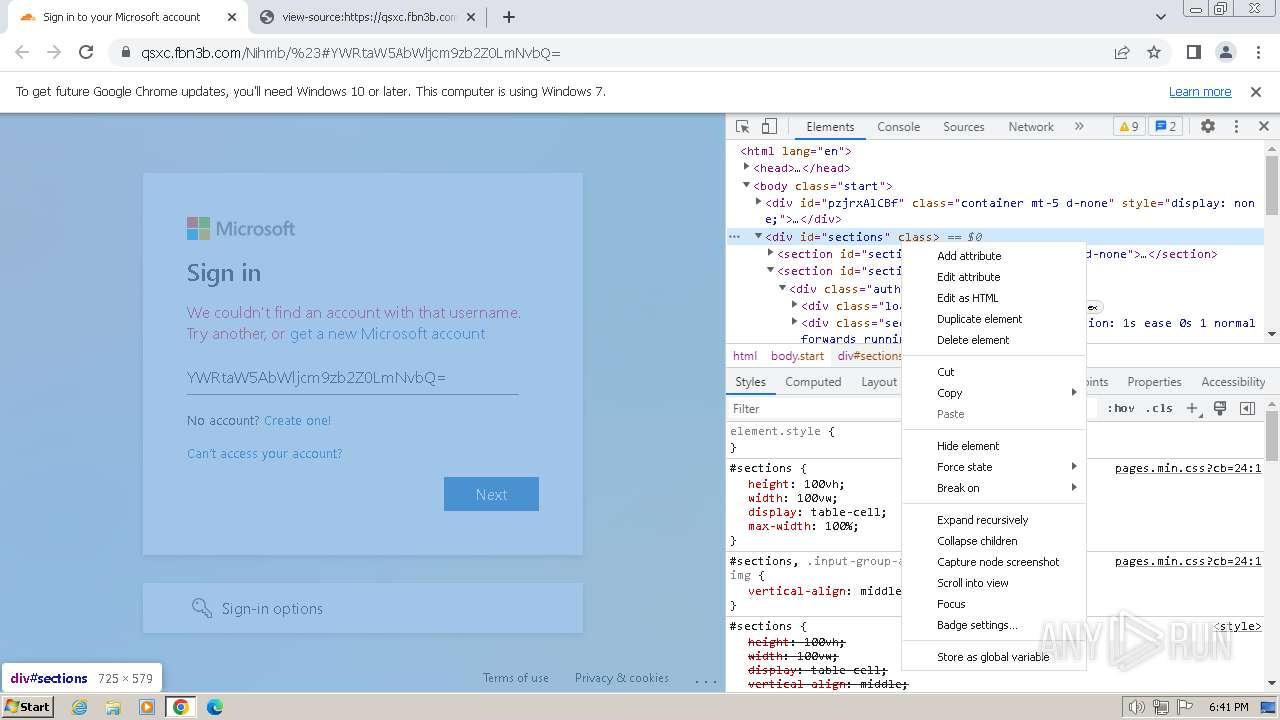
Task: Add new style rule plus icon
Action: (x=1192, y=408)
